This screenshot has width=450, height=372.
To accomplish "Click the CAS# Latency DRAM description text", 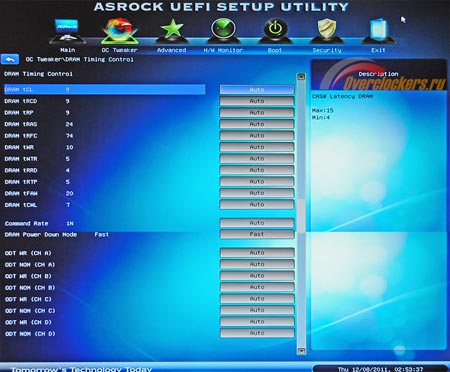I will [342, 96].
